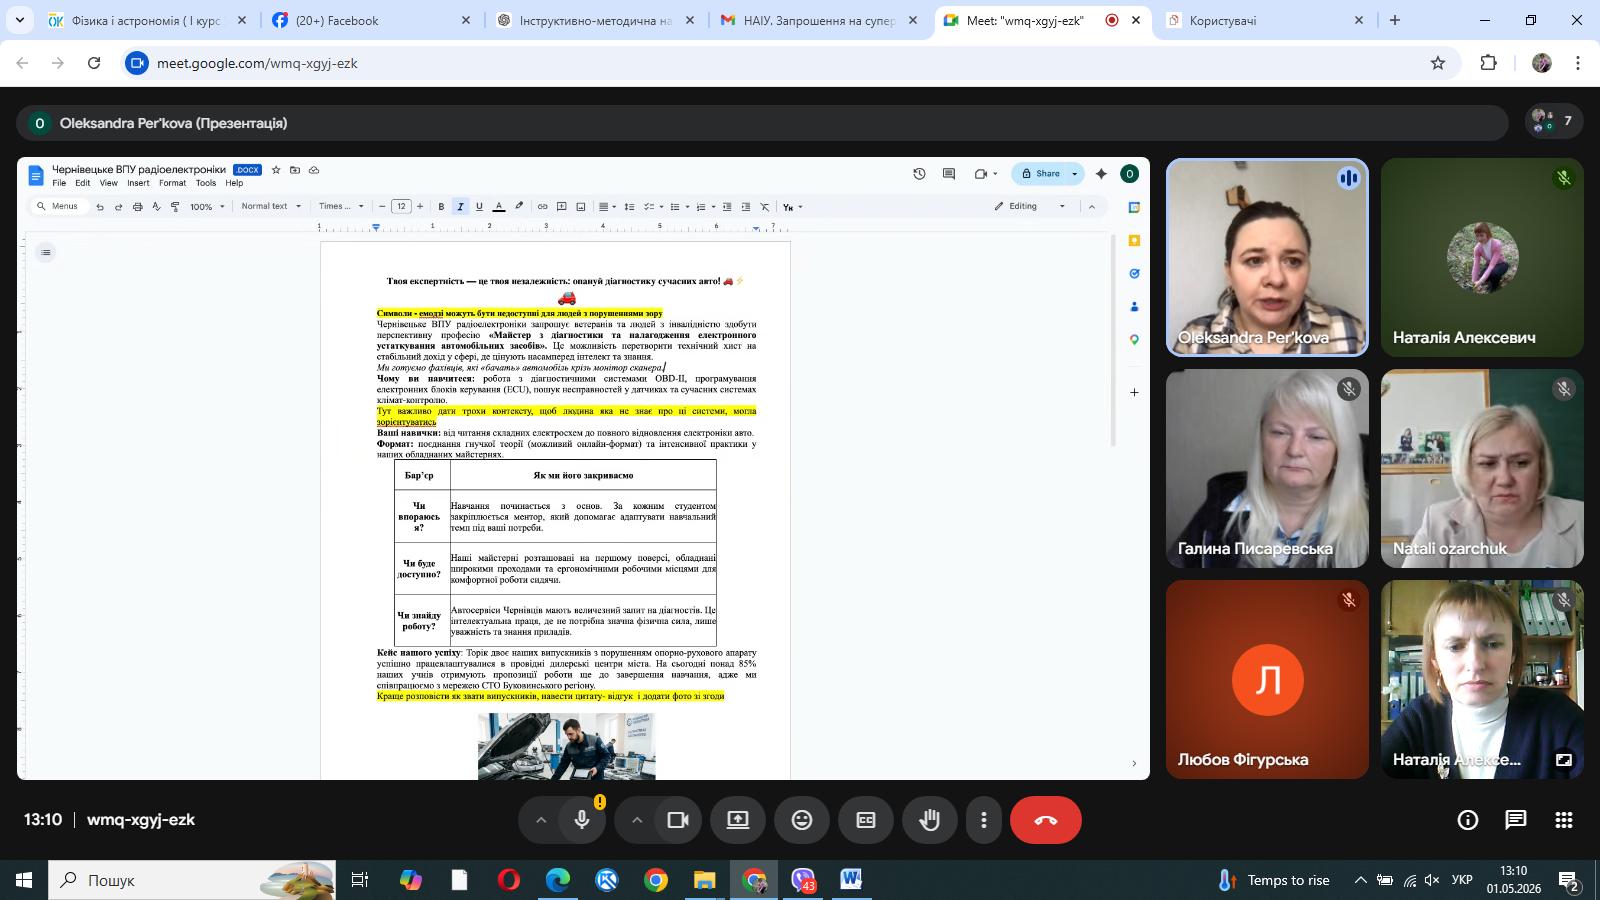
Task: Open the meeting chat panel
Action: (x=1516, y=820)
